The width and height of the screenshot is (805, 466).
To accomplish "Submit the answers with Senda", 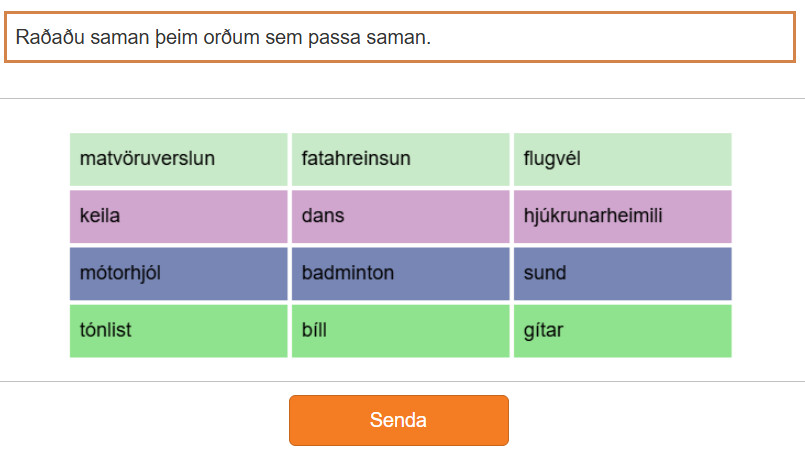I will [398, 420].
